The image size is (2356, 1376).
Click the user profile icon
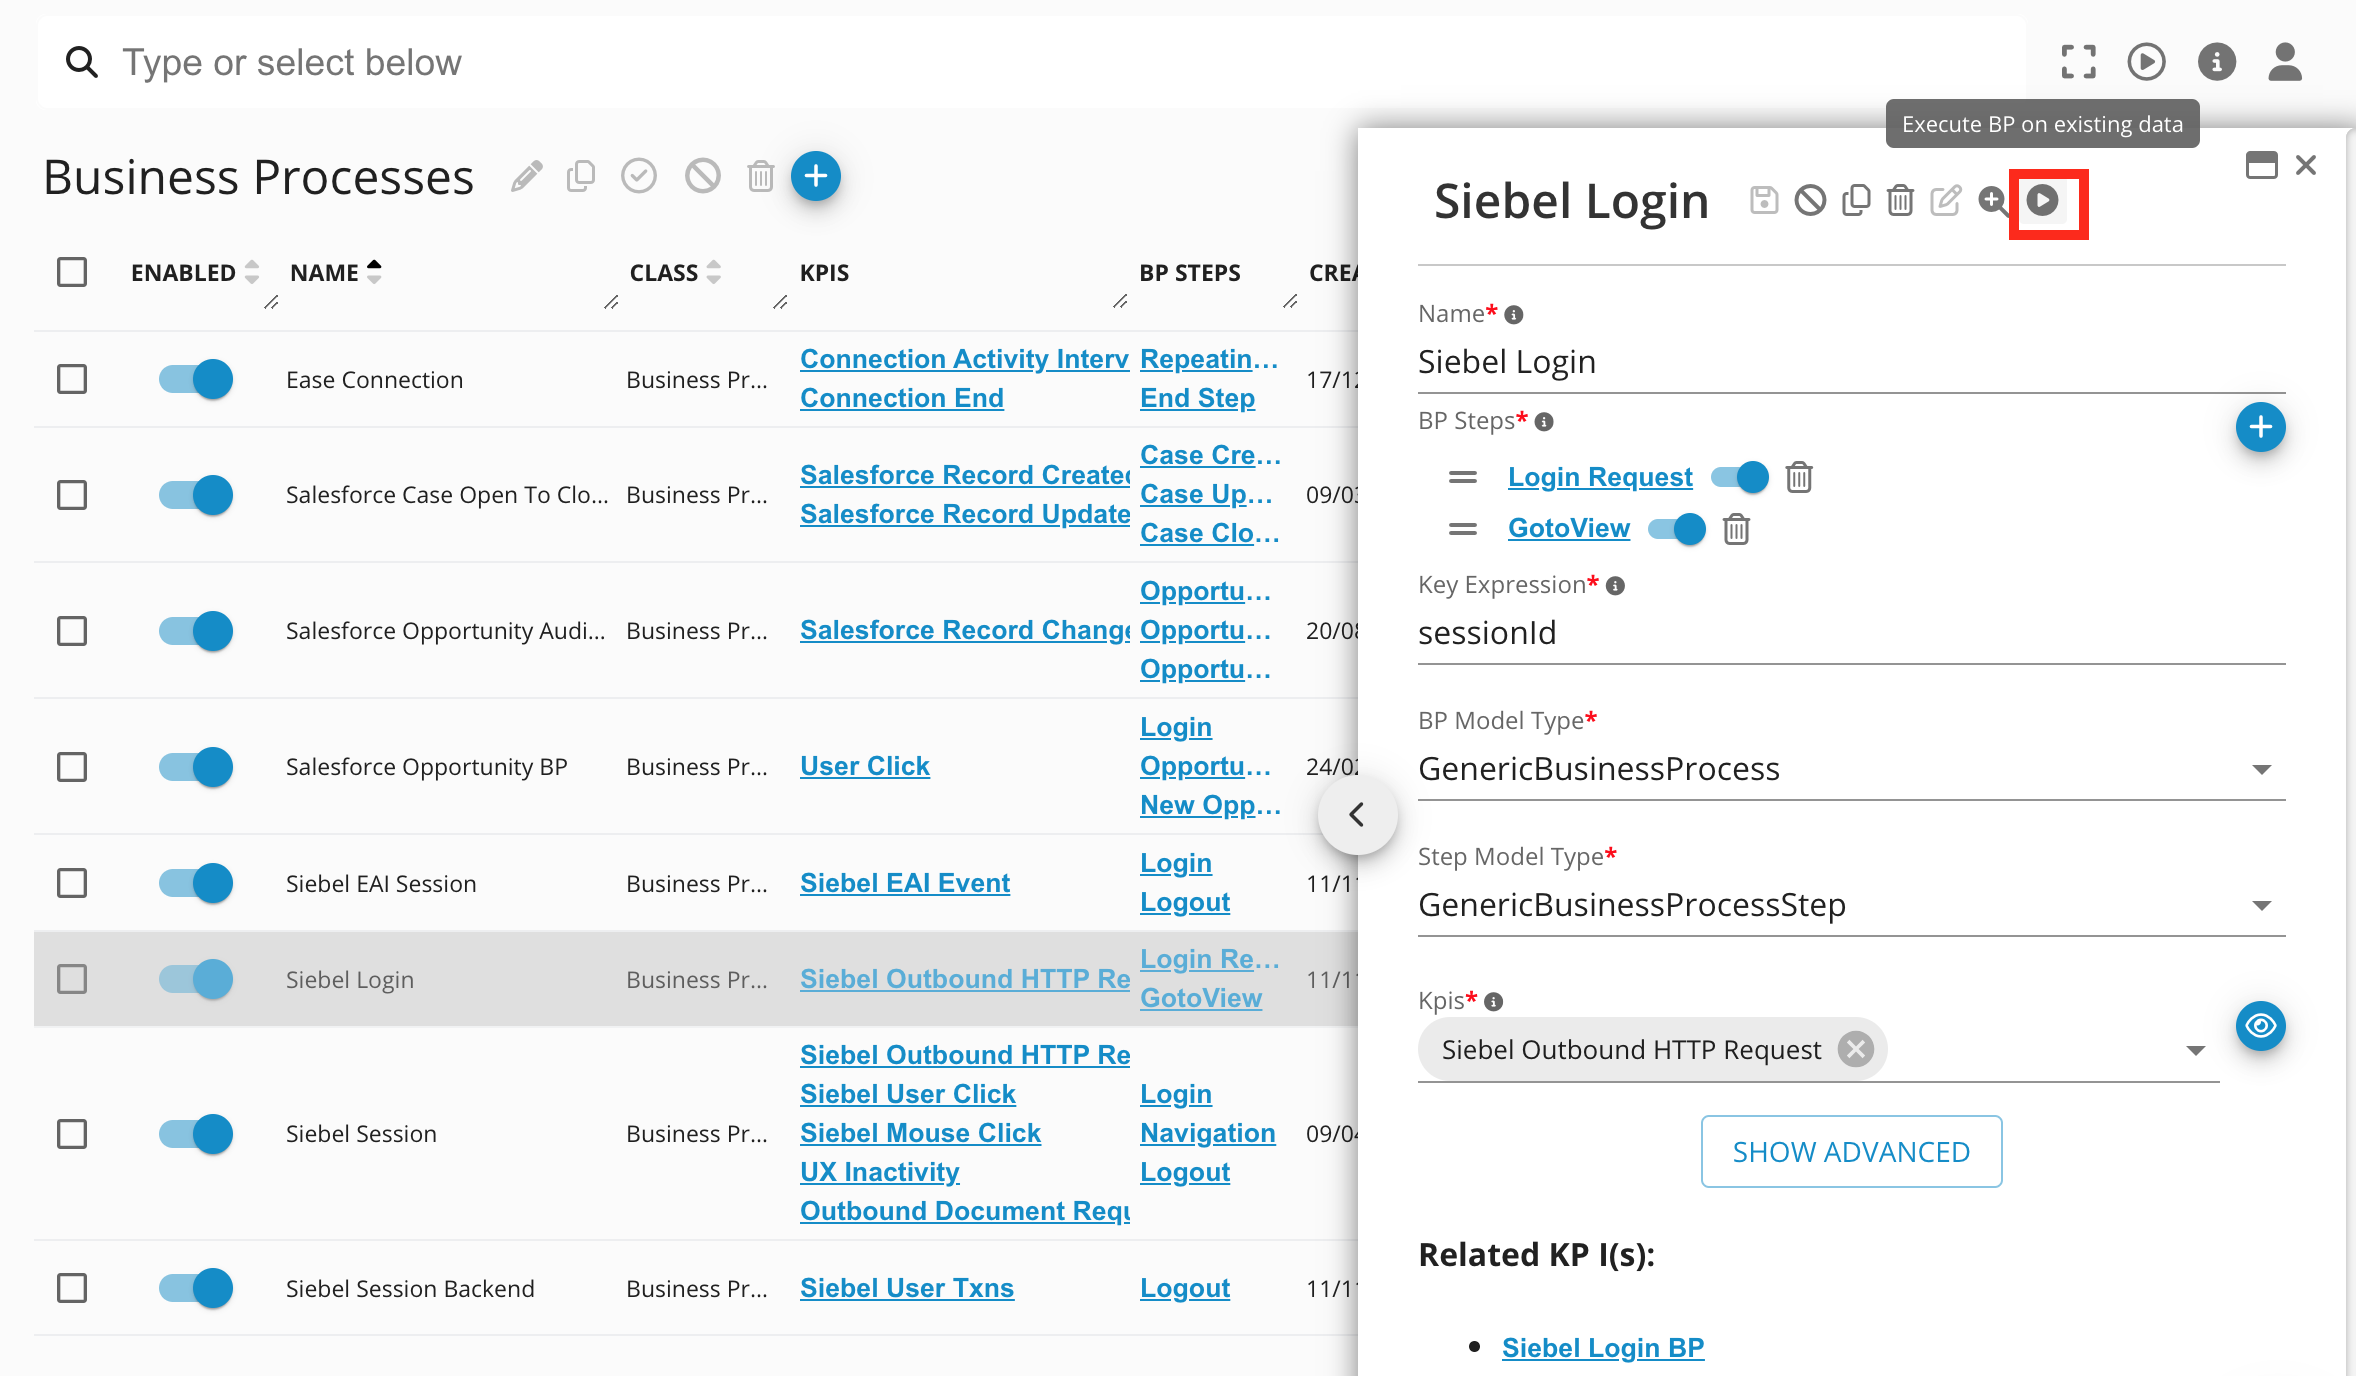pyautogui.click(x=2285, y=62)
